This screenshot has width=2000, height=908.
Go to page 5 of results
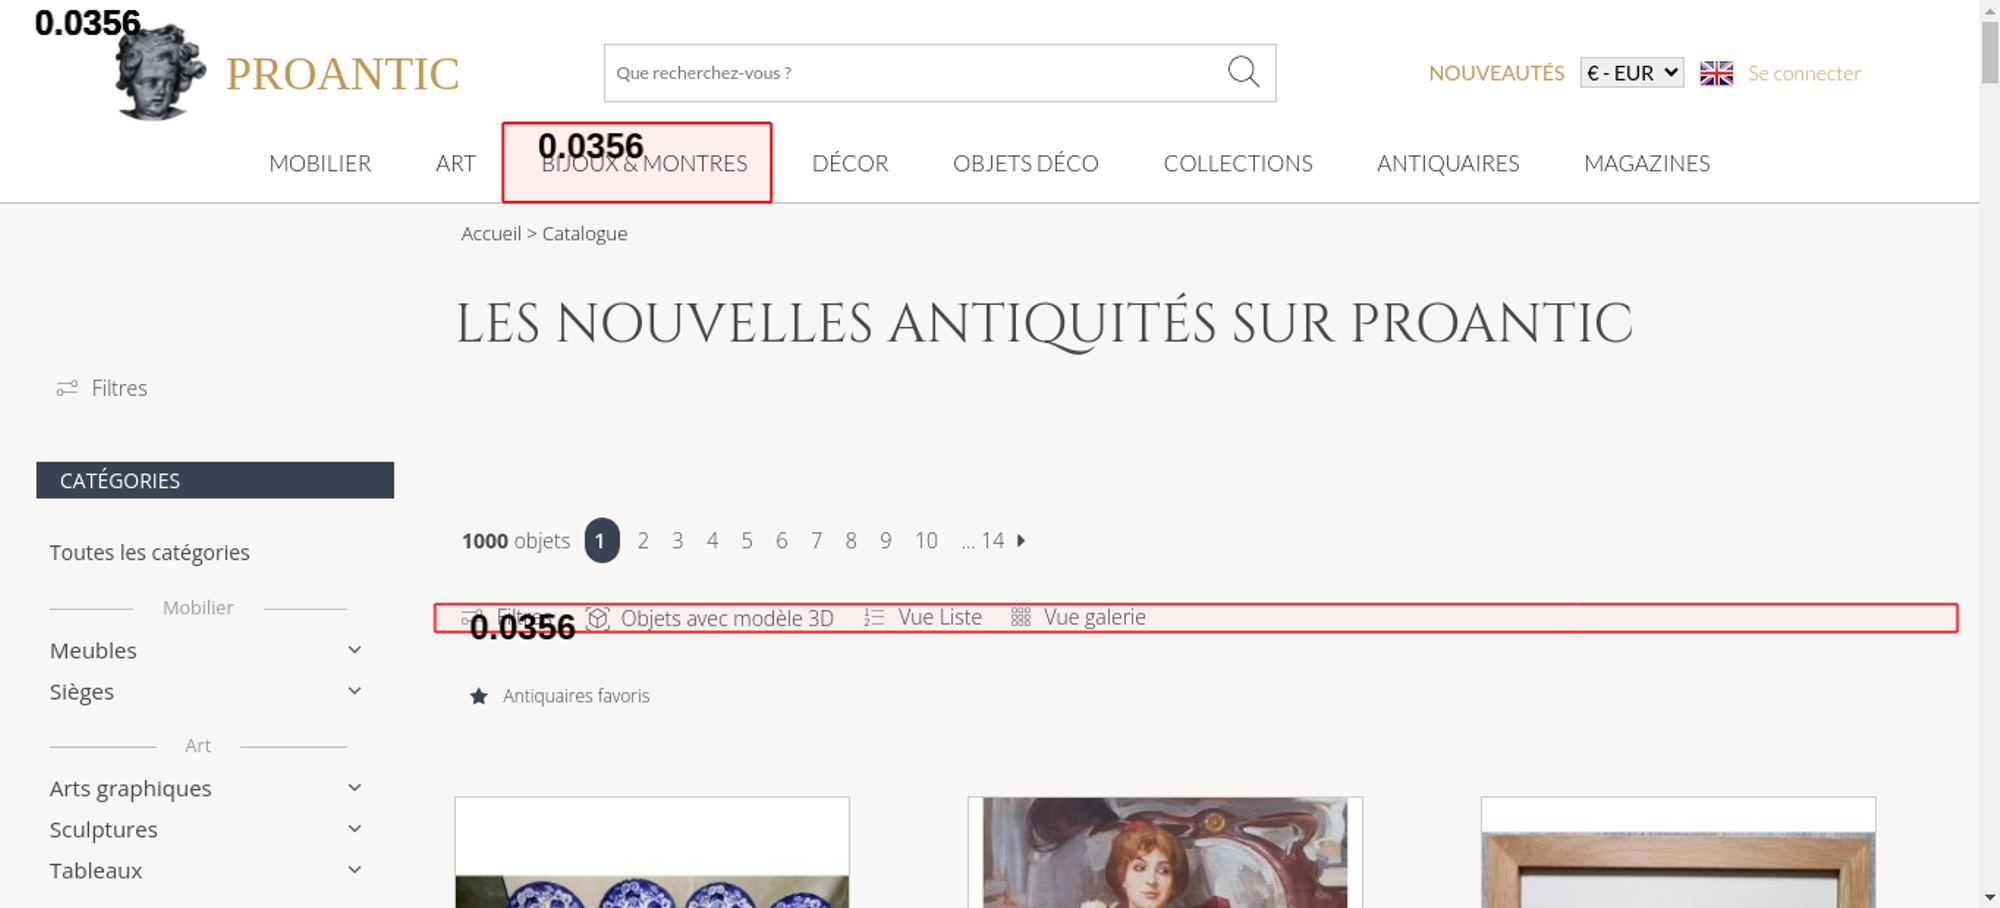click(747, 541)
